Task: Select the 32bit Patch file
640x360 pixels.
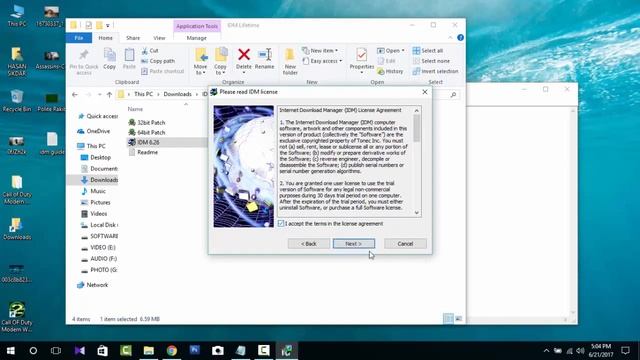Action: click(x=147, y=122)
